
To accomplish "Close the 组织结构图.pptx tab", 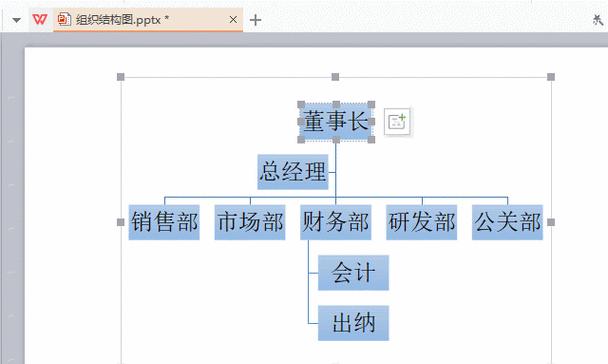I will pos(233,19).
